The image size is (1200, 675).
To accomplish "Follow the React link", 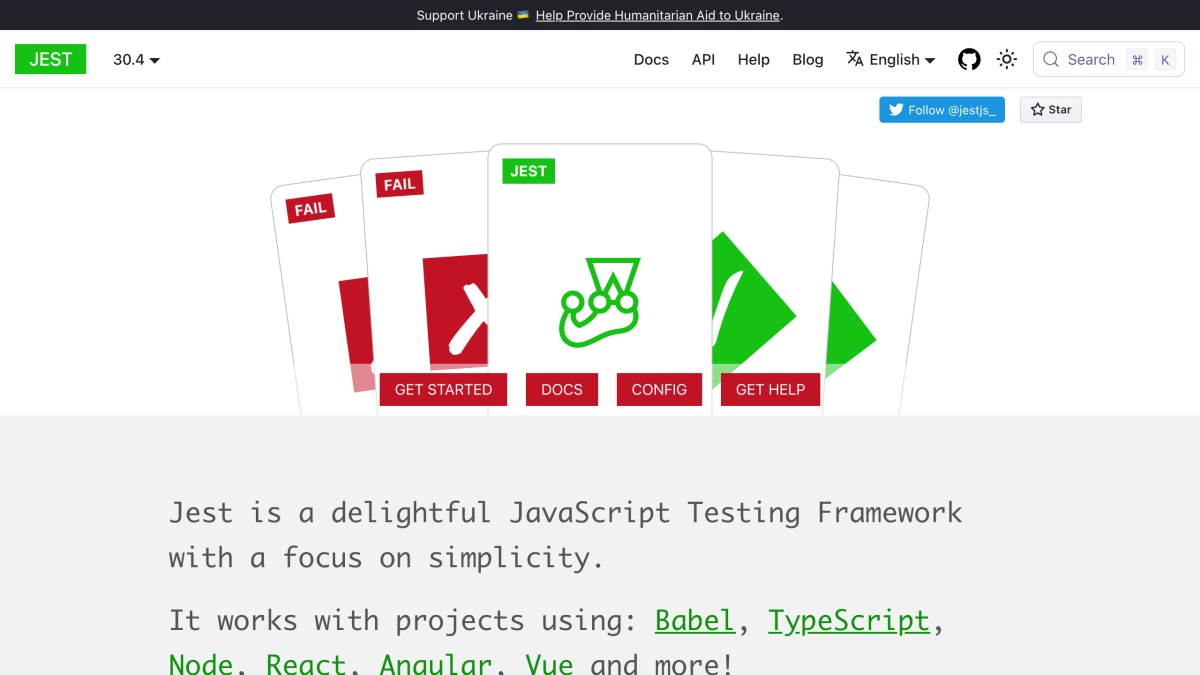I will 306,664.
